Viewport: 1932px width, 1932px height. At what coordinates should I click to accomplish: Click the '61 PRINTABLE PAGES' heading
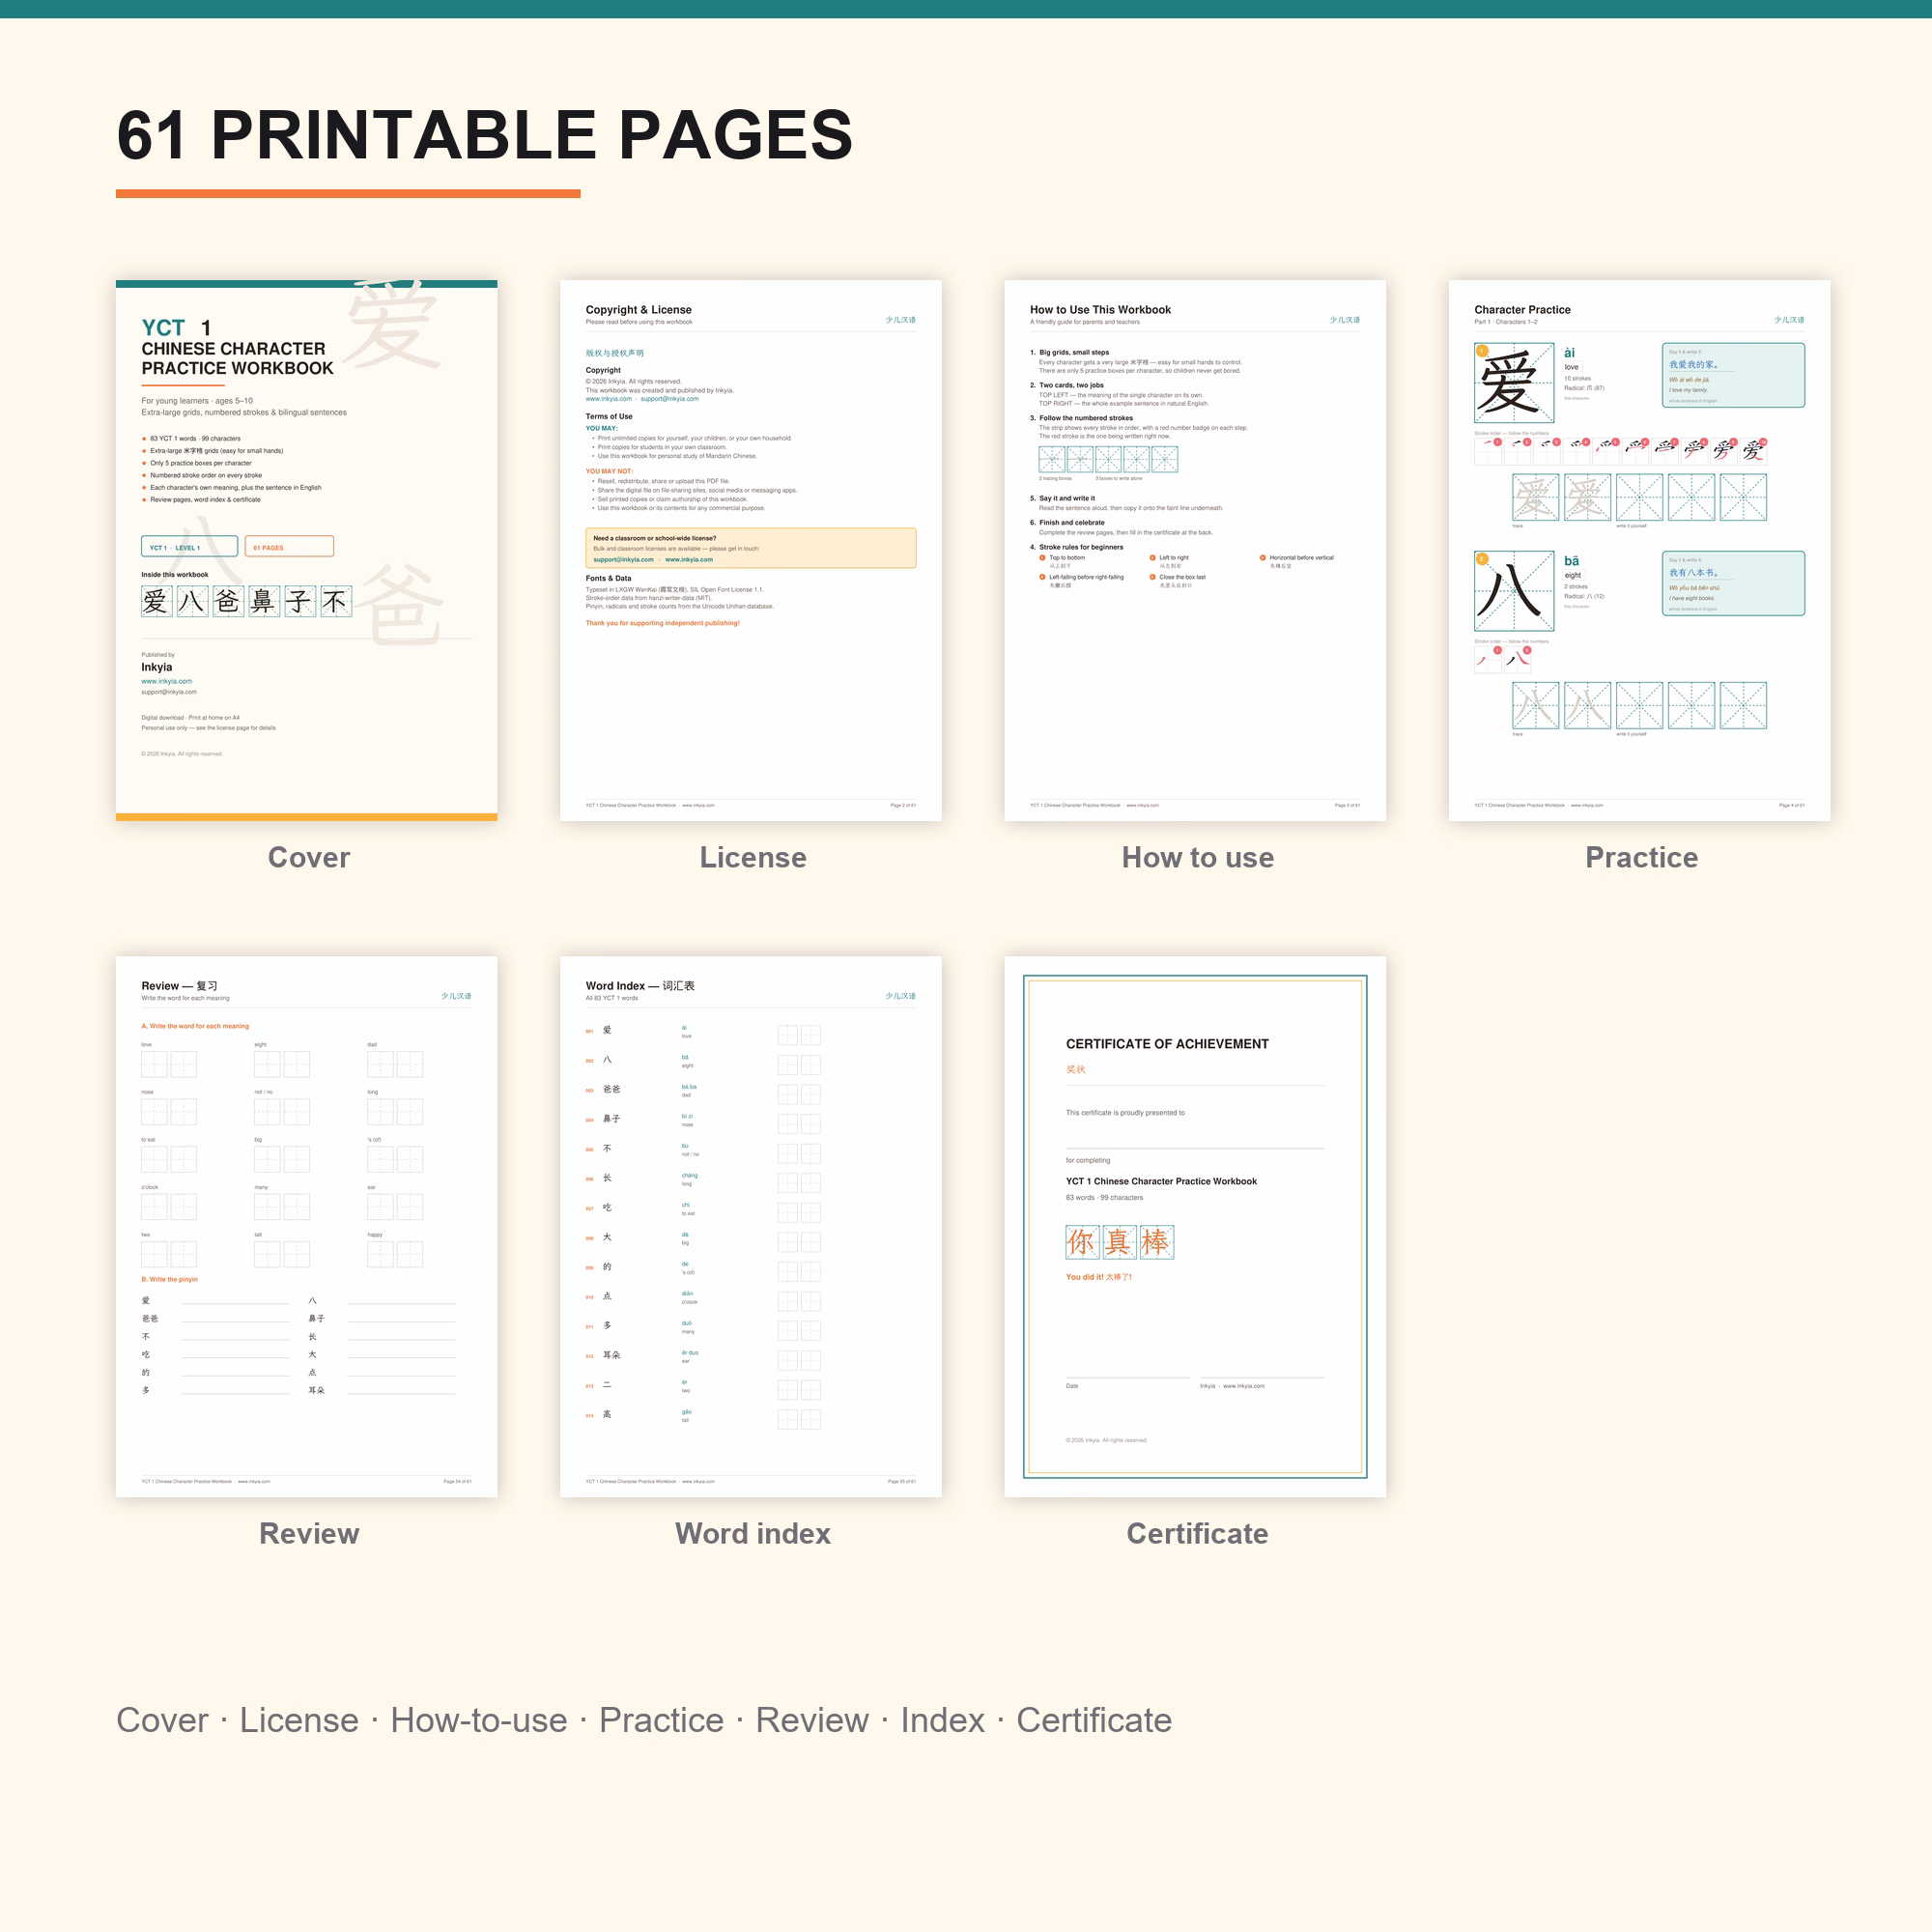click(x=485, y=135)
